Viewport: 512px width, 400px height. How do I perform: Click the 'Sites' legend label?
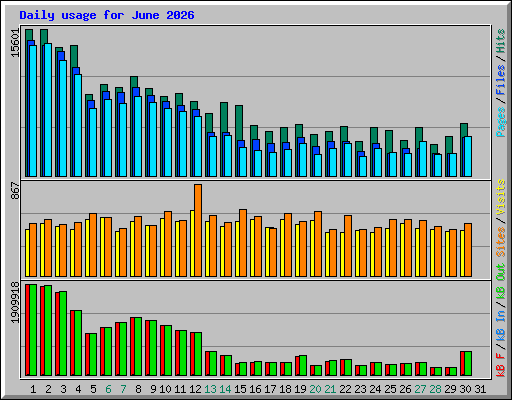coord(500,242)
